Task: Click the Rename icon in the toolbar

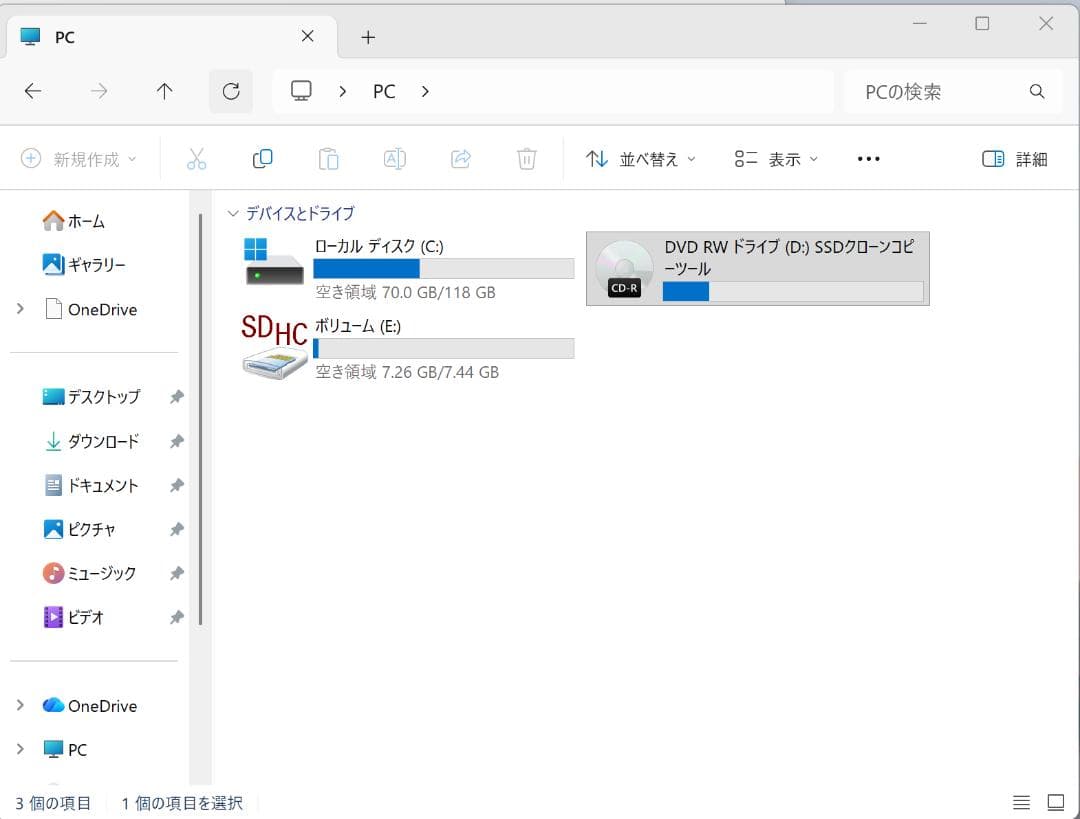Action: [x=394, y=158]
